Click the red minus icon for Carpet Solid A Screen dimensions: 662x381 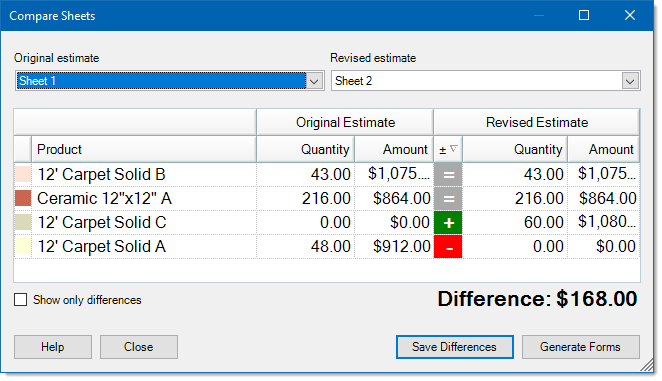448,247
